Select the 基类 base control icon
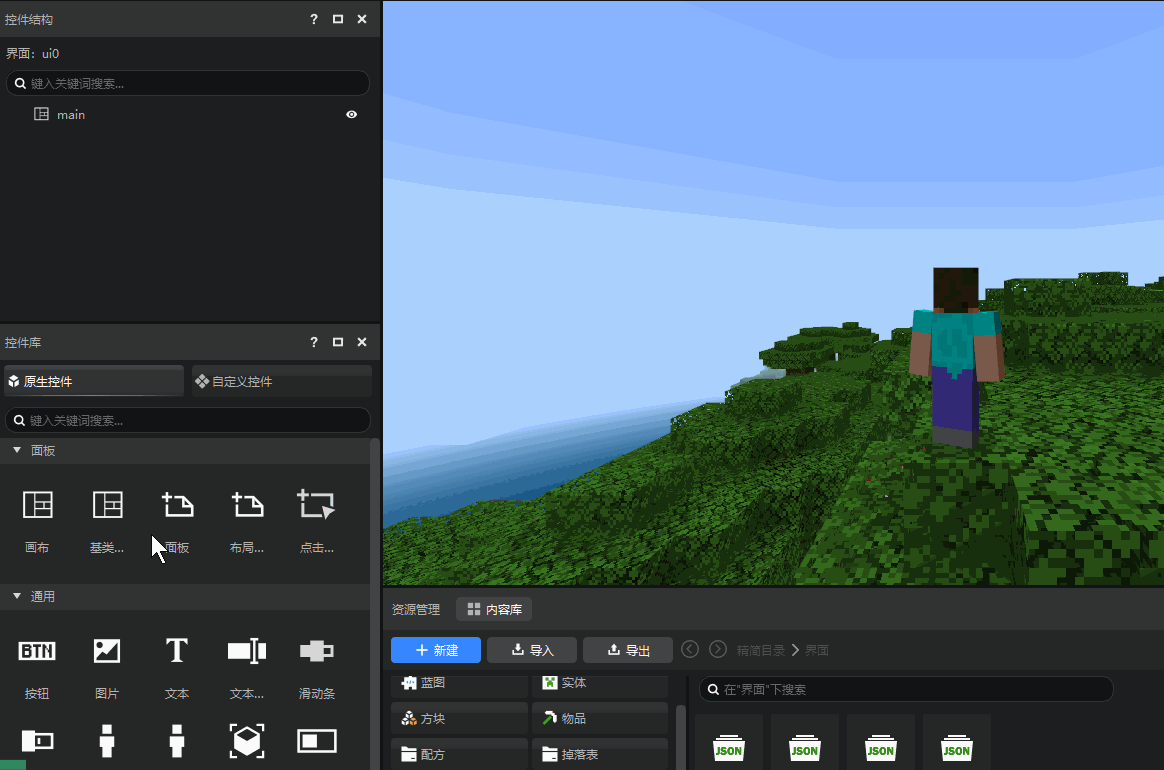The height and width of the screenshot is (770, 1164). tap(107, 505)
